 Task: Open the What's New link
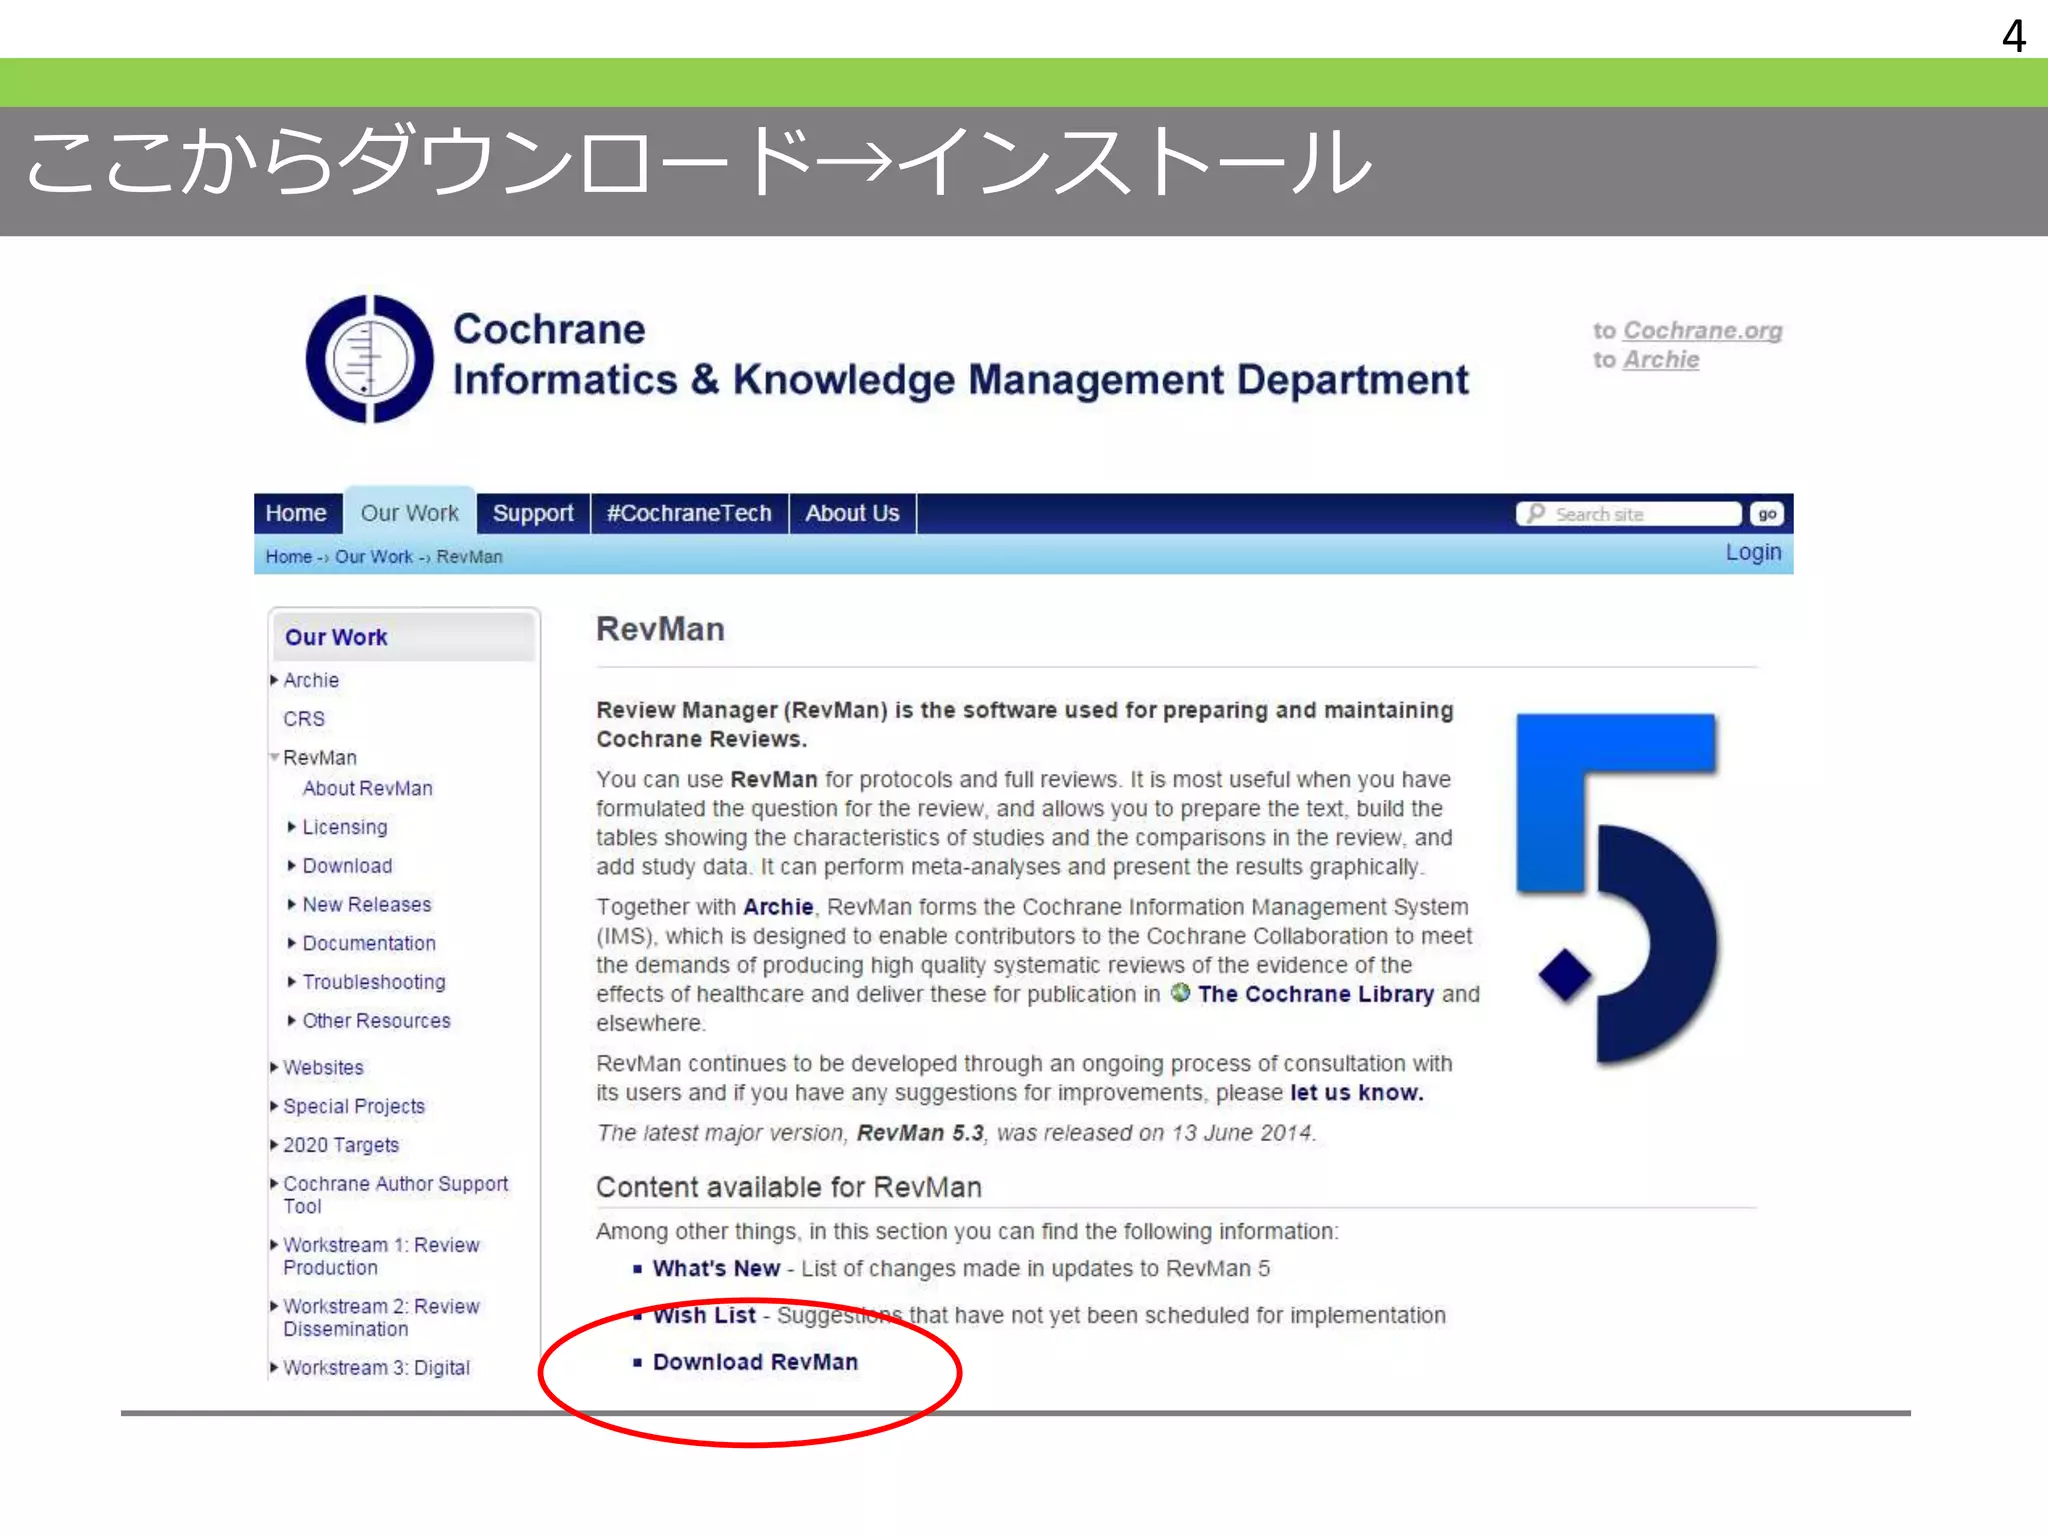tap(716, 1268)
